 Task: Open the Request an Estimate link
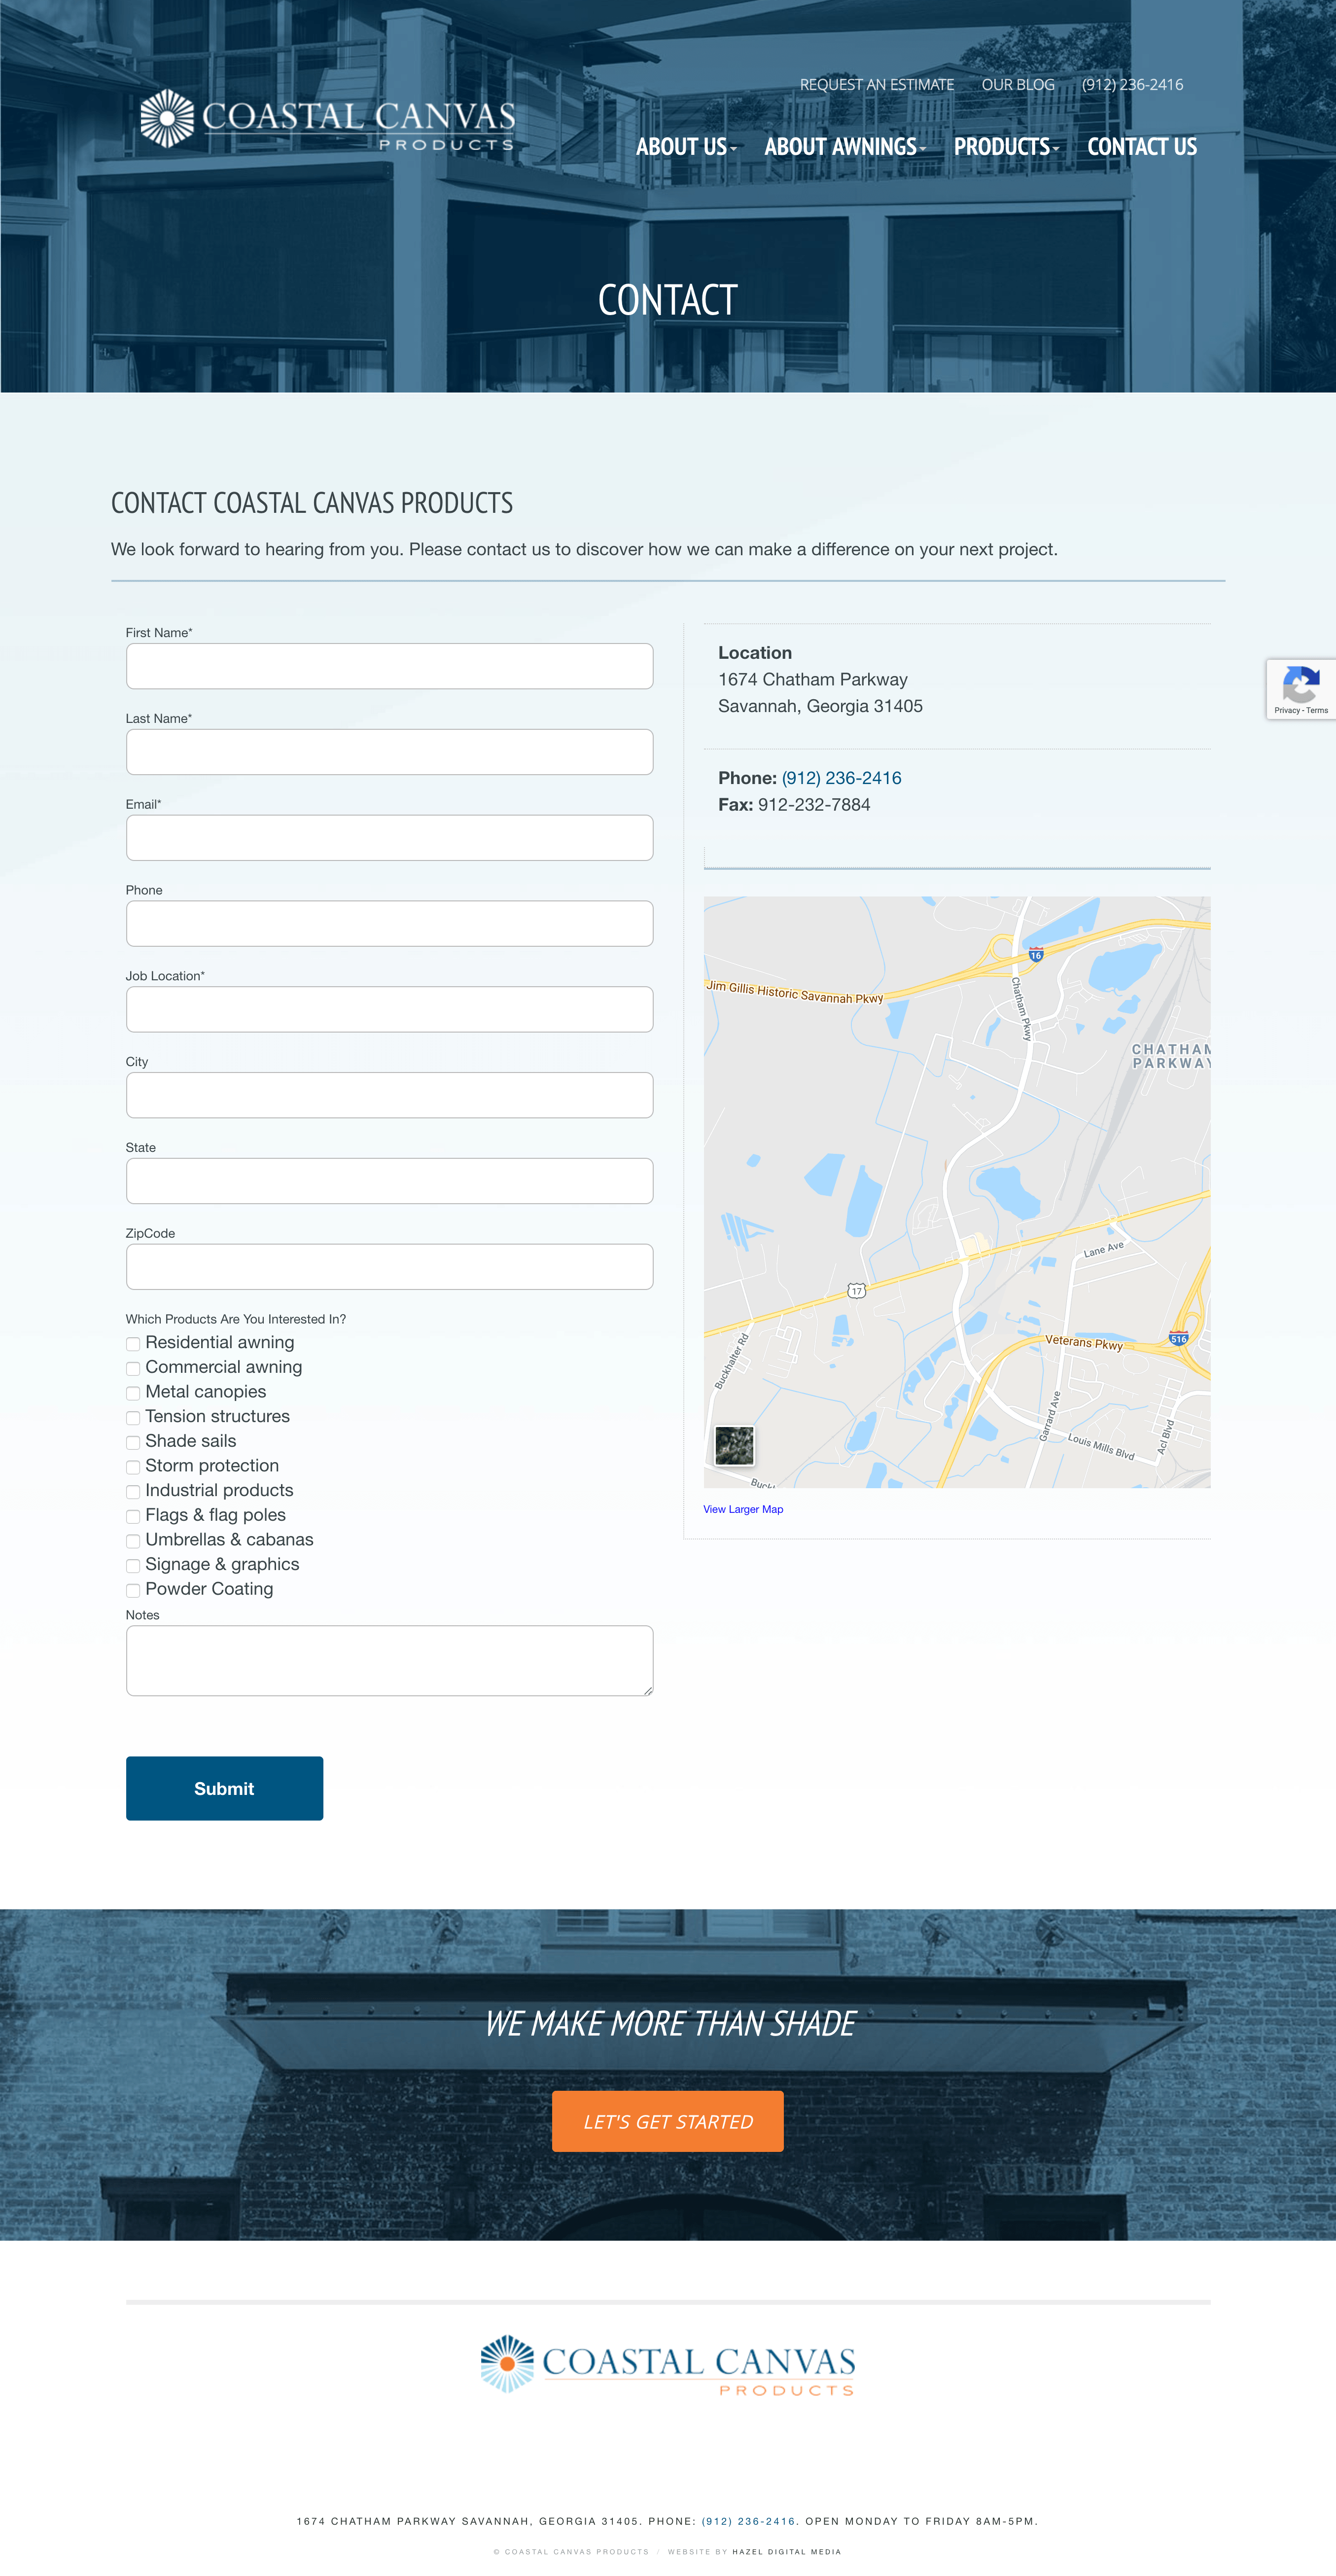(877, 85)
